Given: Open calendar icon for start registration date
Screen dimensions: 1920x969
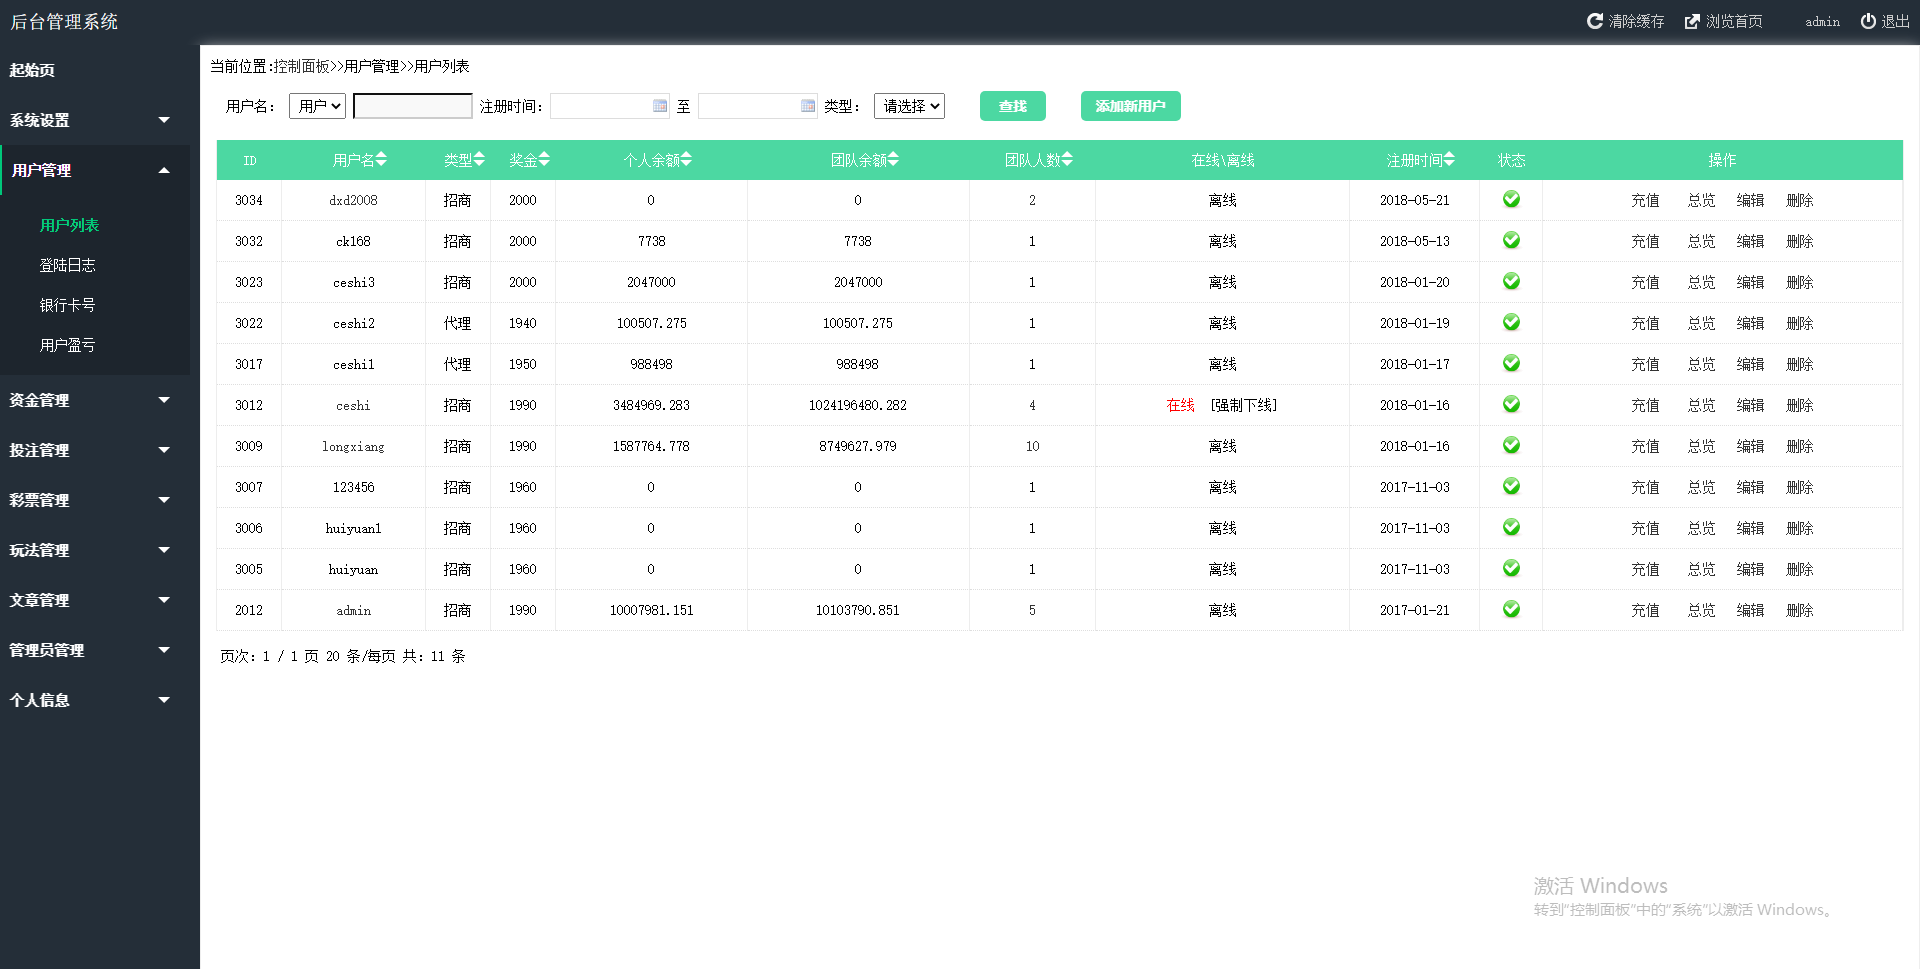Looking at the screenshot, I should [660, 106].
